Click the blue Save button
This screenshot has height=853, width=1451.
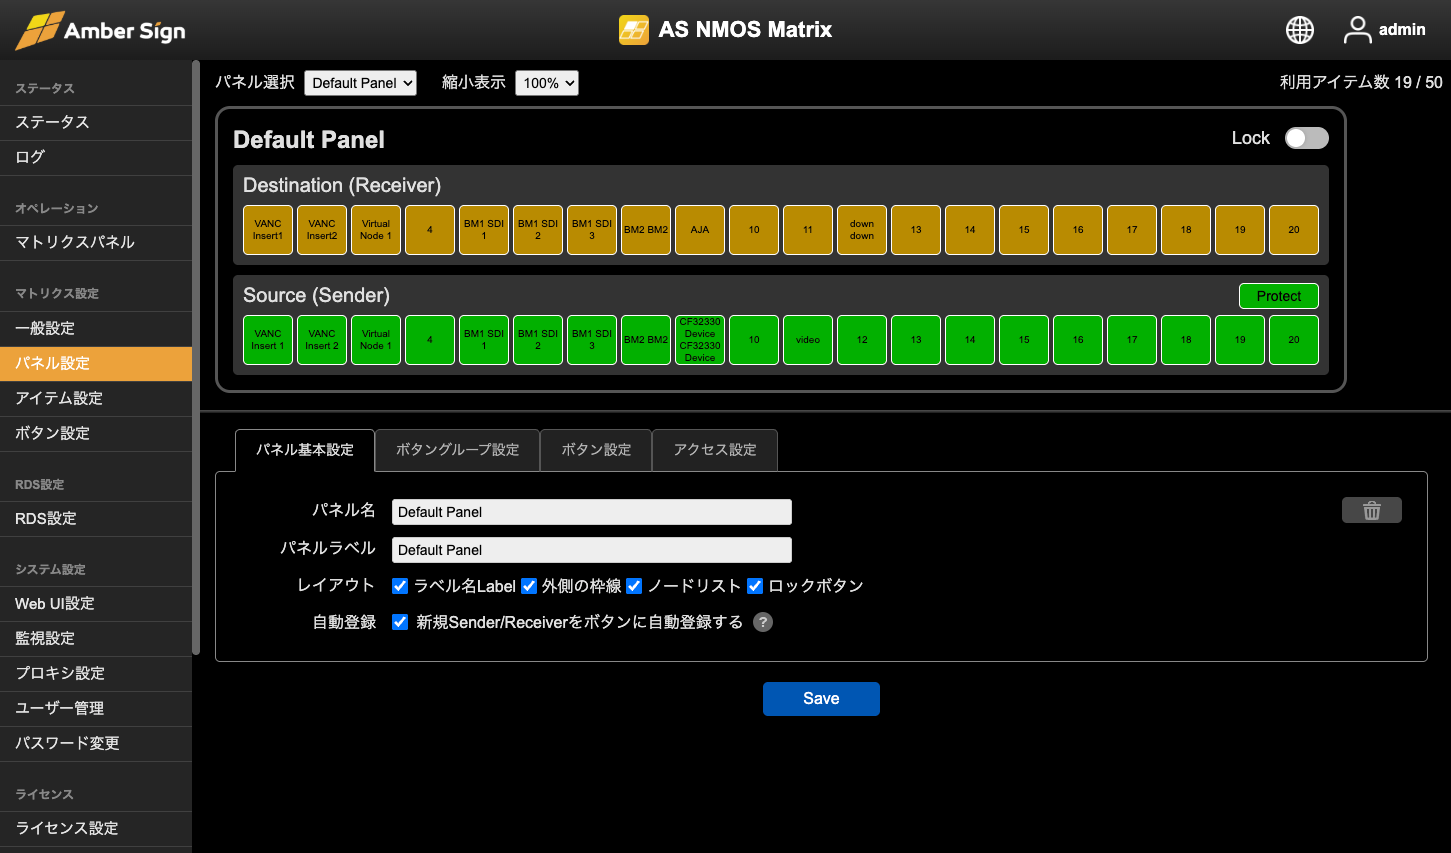821,699
